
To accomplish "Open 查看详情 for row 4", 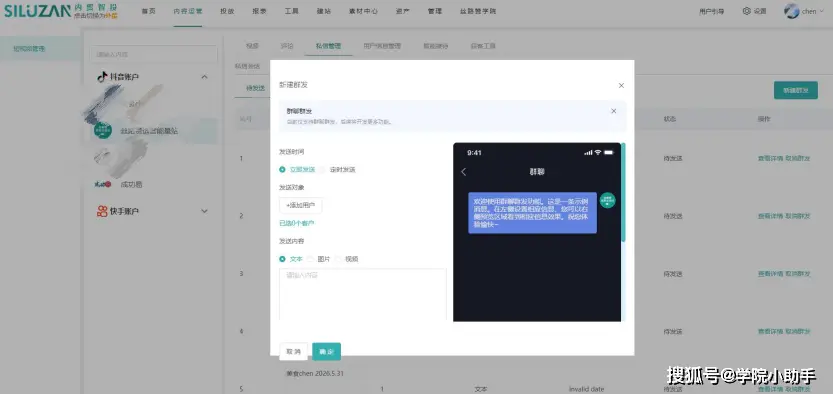I will click(x=770, y=331).
